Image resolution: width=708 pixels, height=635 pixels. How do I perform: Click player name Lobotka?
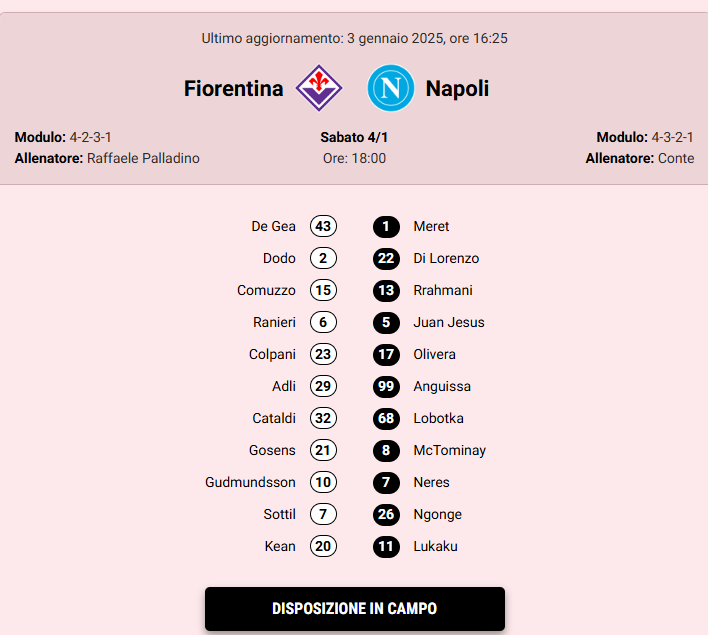point(438,418)
